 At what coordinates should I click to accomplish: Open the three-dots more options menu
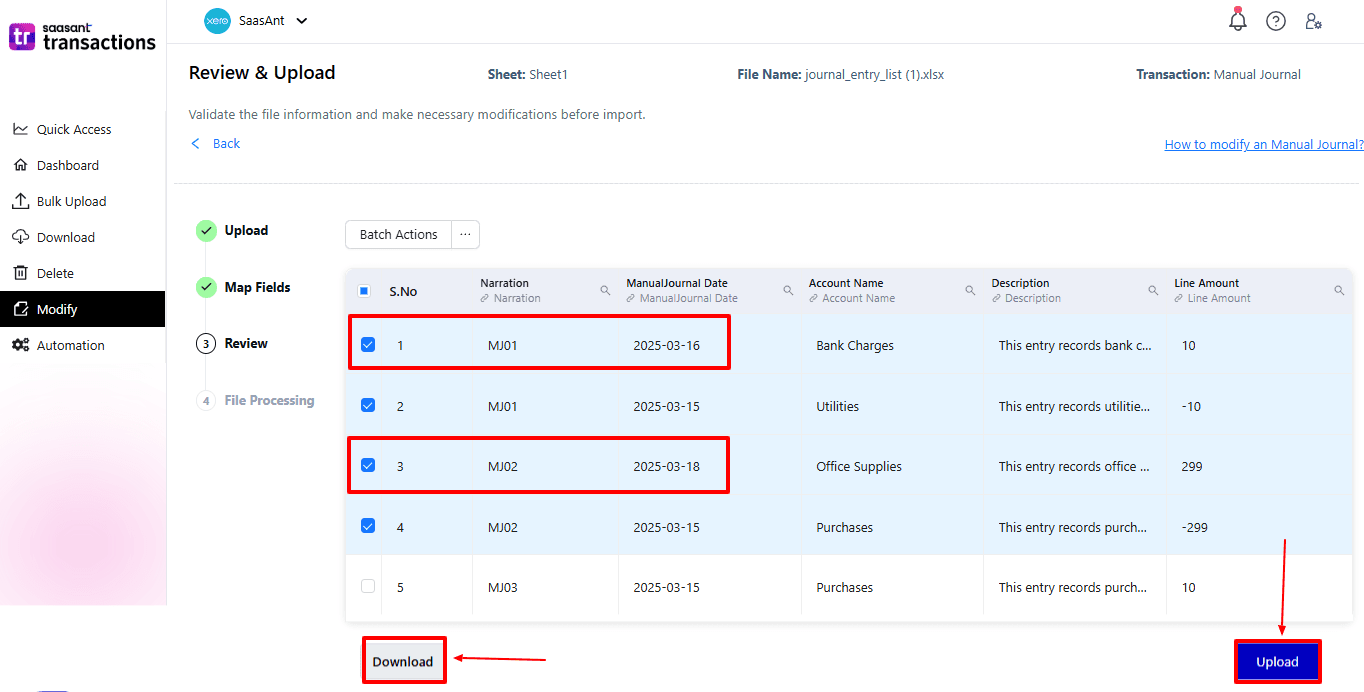(x=465, y=234)
